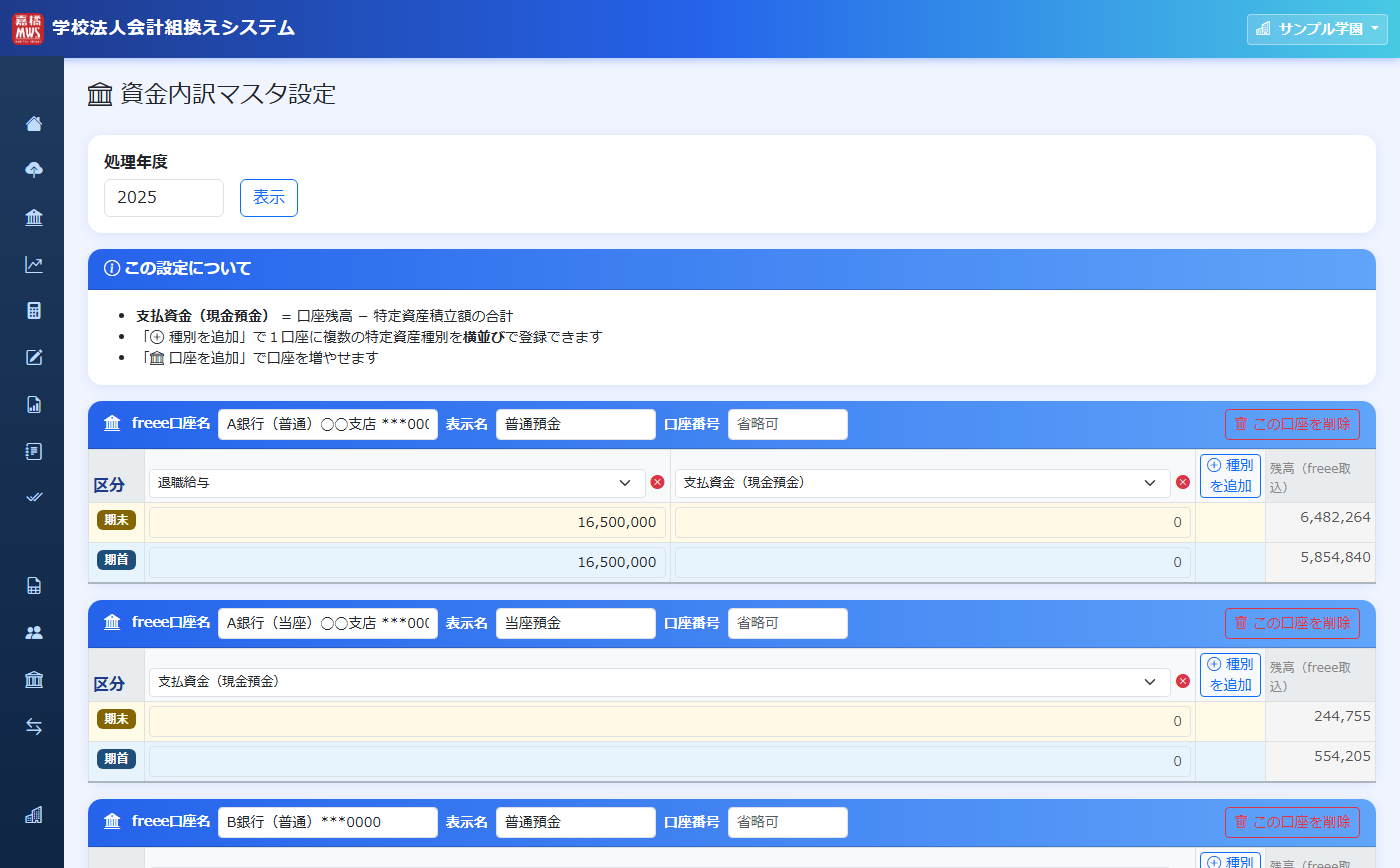
Task: Click 期首 支払資金 amount in A銀行(普通) account
Action: (933, 562)
